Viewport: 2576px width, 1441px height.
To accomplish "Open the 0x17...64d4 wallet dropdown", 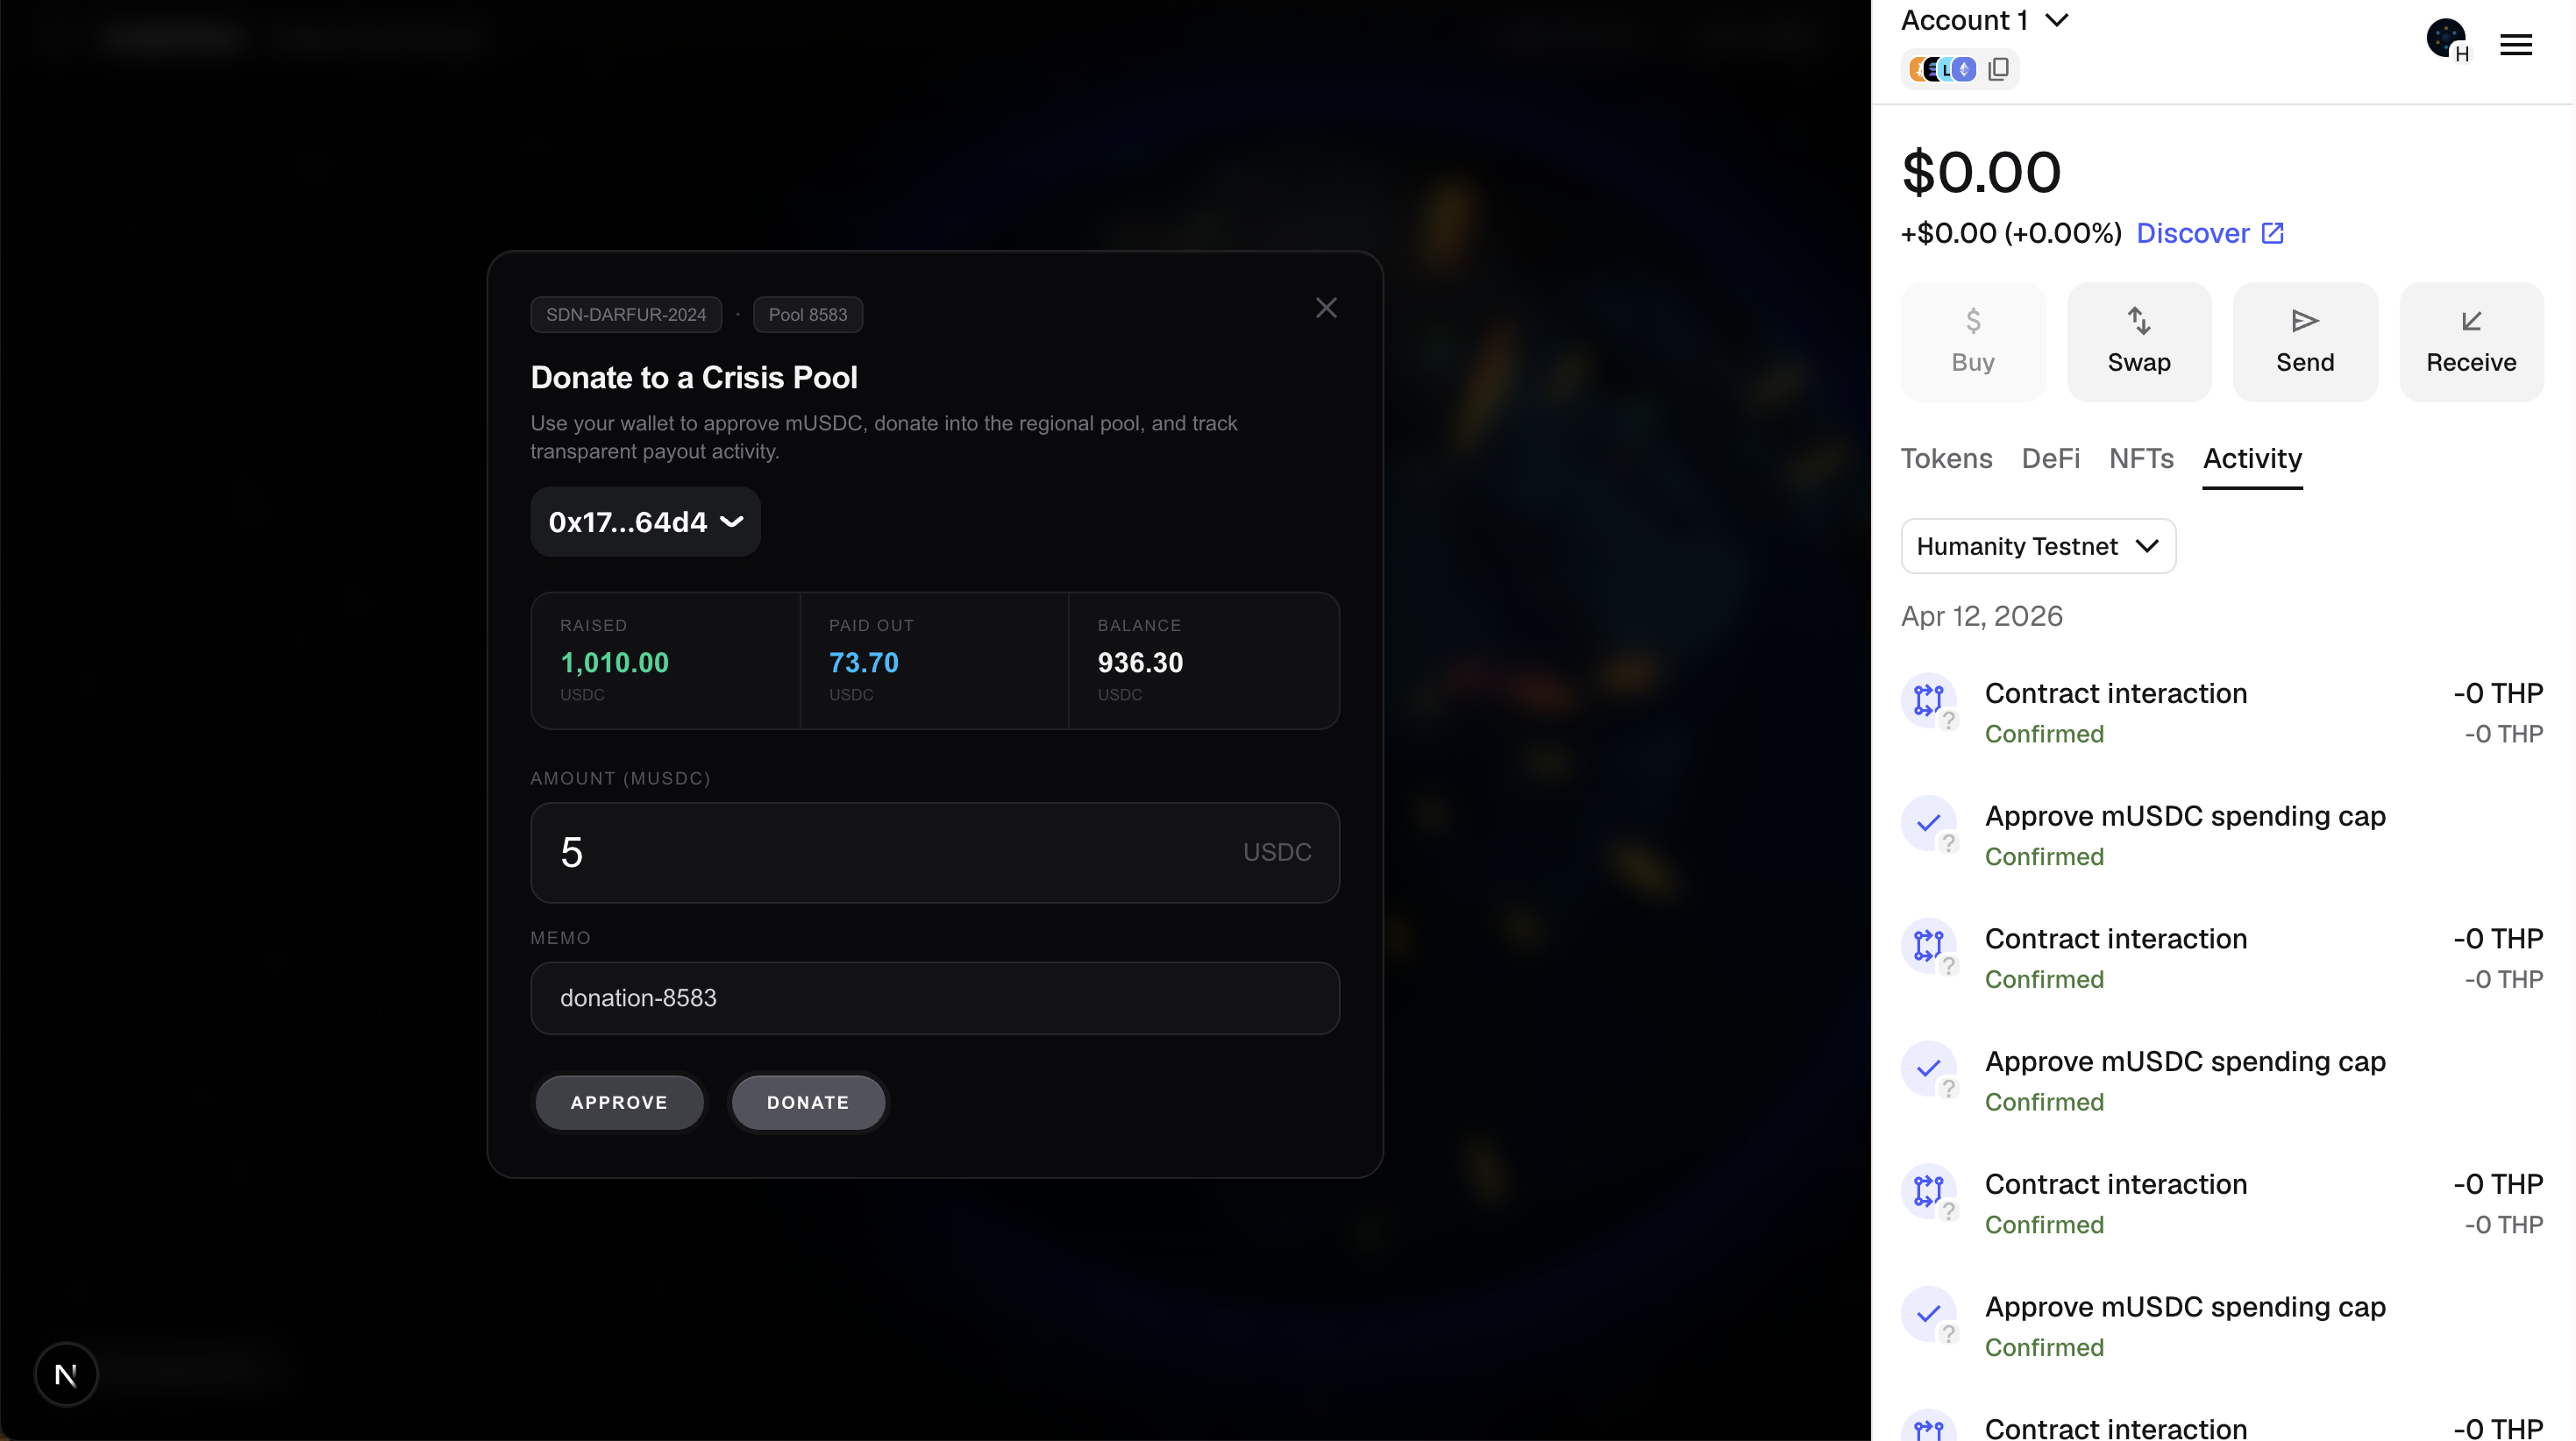I will coord(645,522).
